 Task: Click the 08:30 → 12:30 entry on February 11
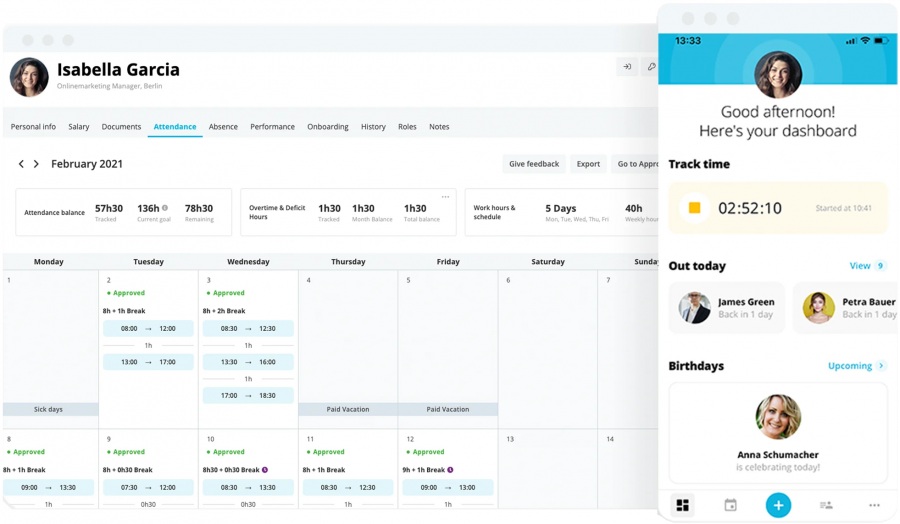point(348,487)
